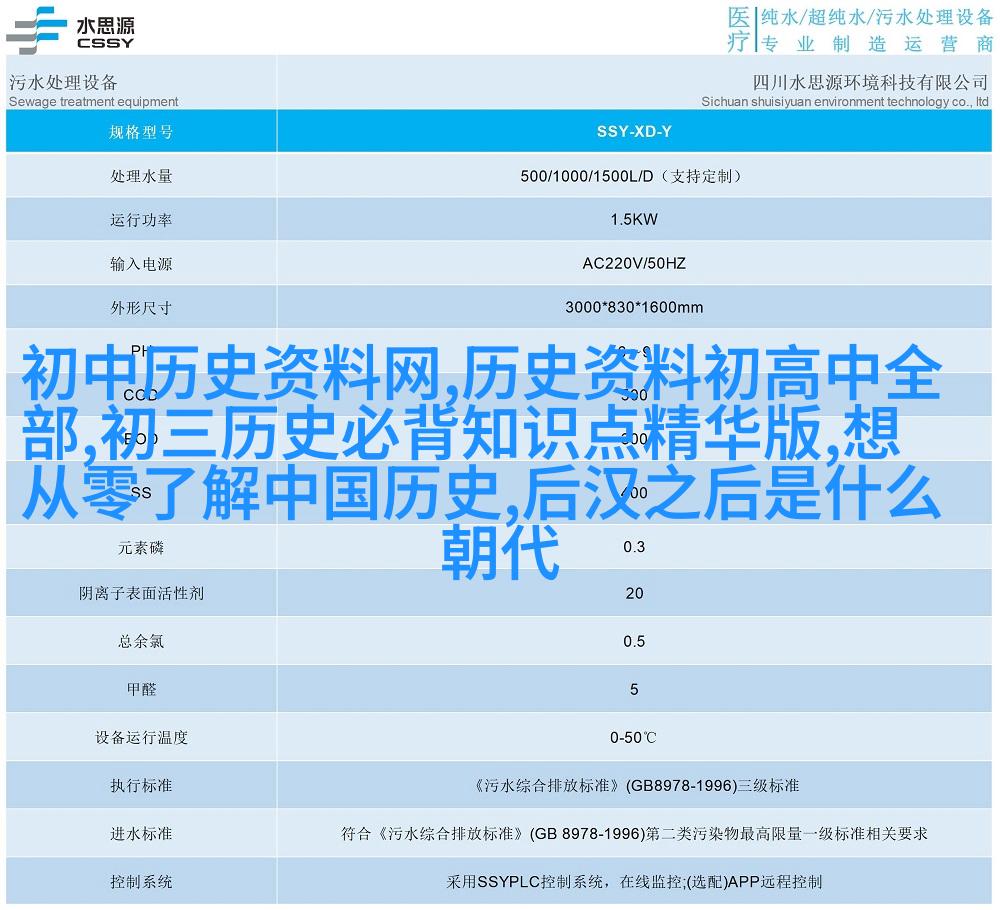This screenshot has height=910, width=1000.
Task: Click the Sewage treatment equipment subtitle
Action: point(94,101)
